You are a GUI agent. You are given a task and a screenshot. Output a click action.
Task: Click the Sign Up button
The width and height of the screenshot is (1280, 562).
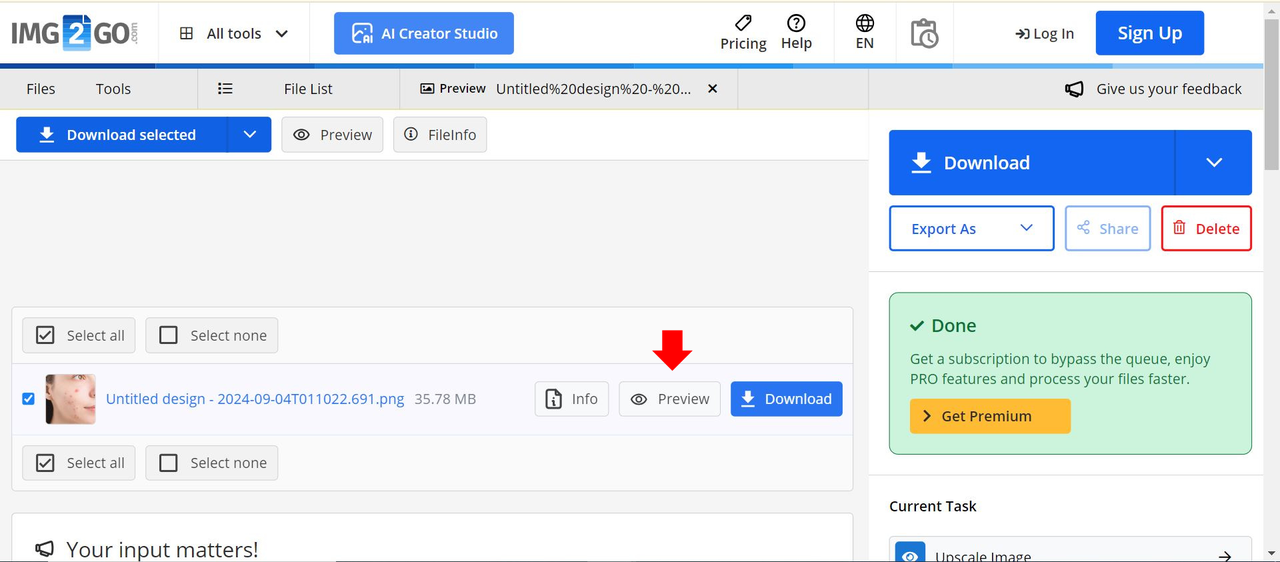tap(1150, 33)
